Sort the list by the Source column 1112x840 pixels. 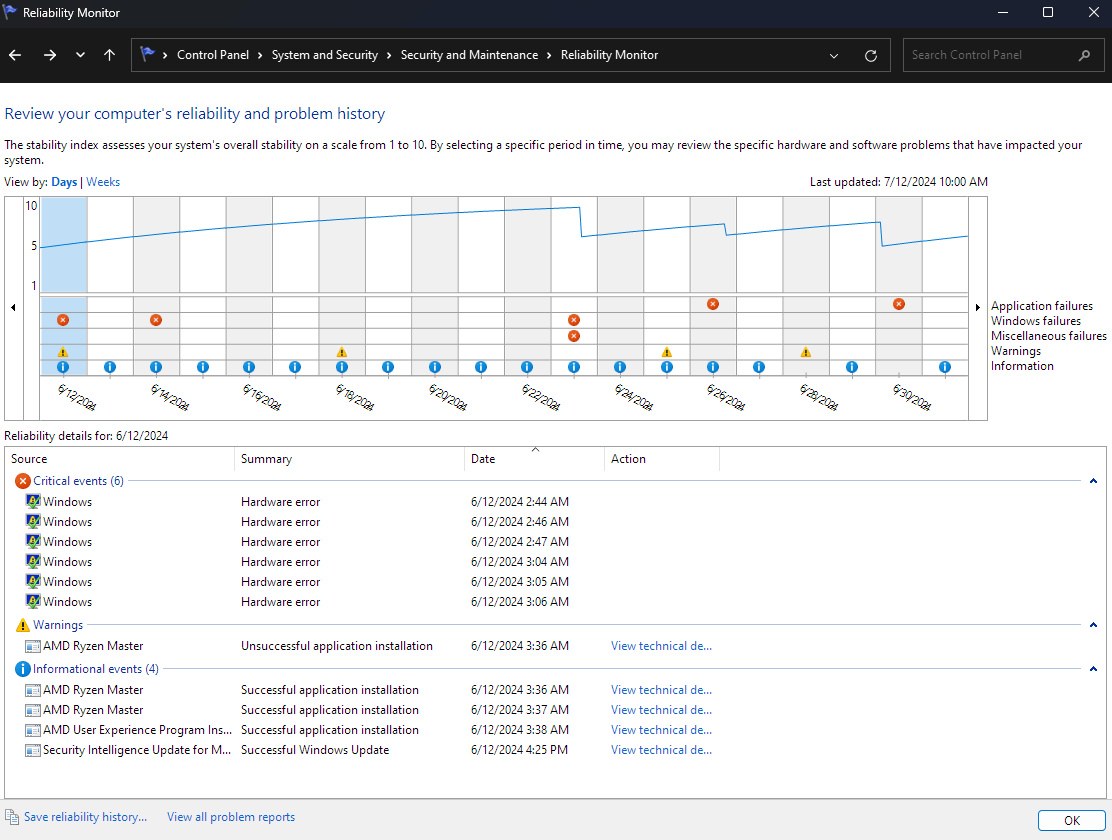(120, 459)
